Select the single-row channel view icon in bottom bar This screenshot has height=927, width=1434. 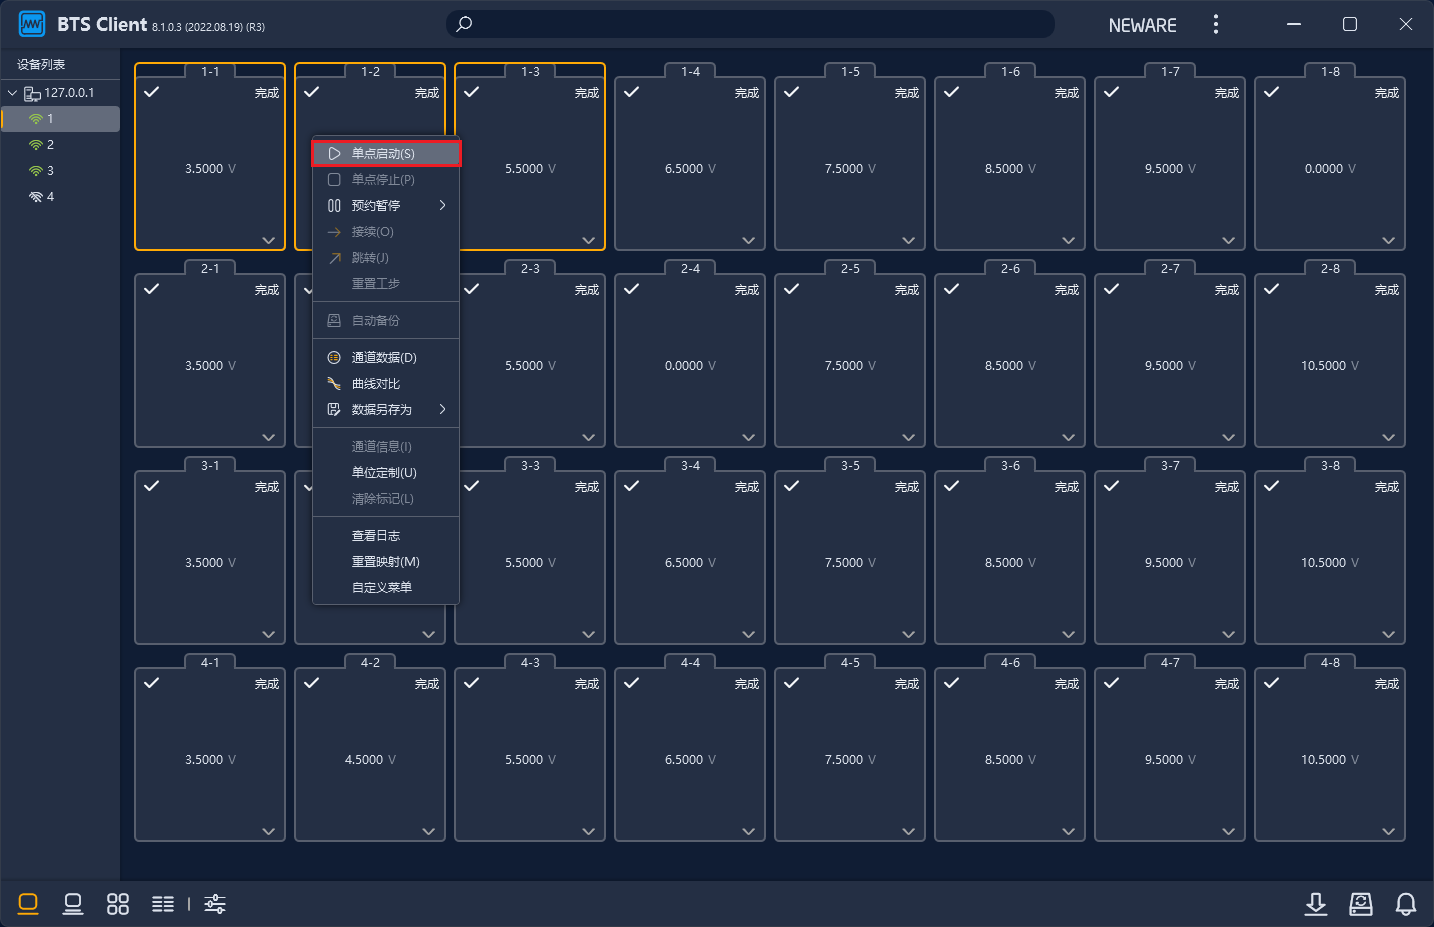tap(73, 904)
